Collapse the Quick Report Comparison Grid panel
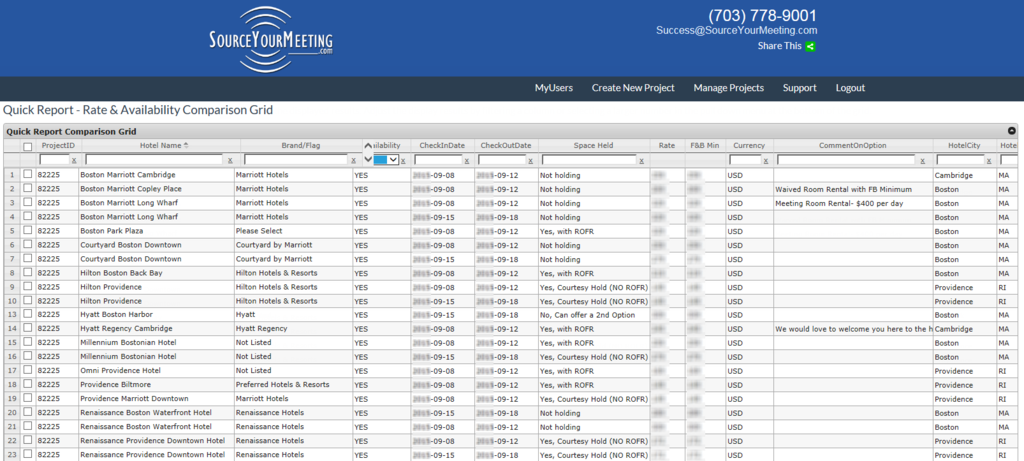This screenshot has width=1024, height=461. click(x=1011, y=131)
